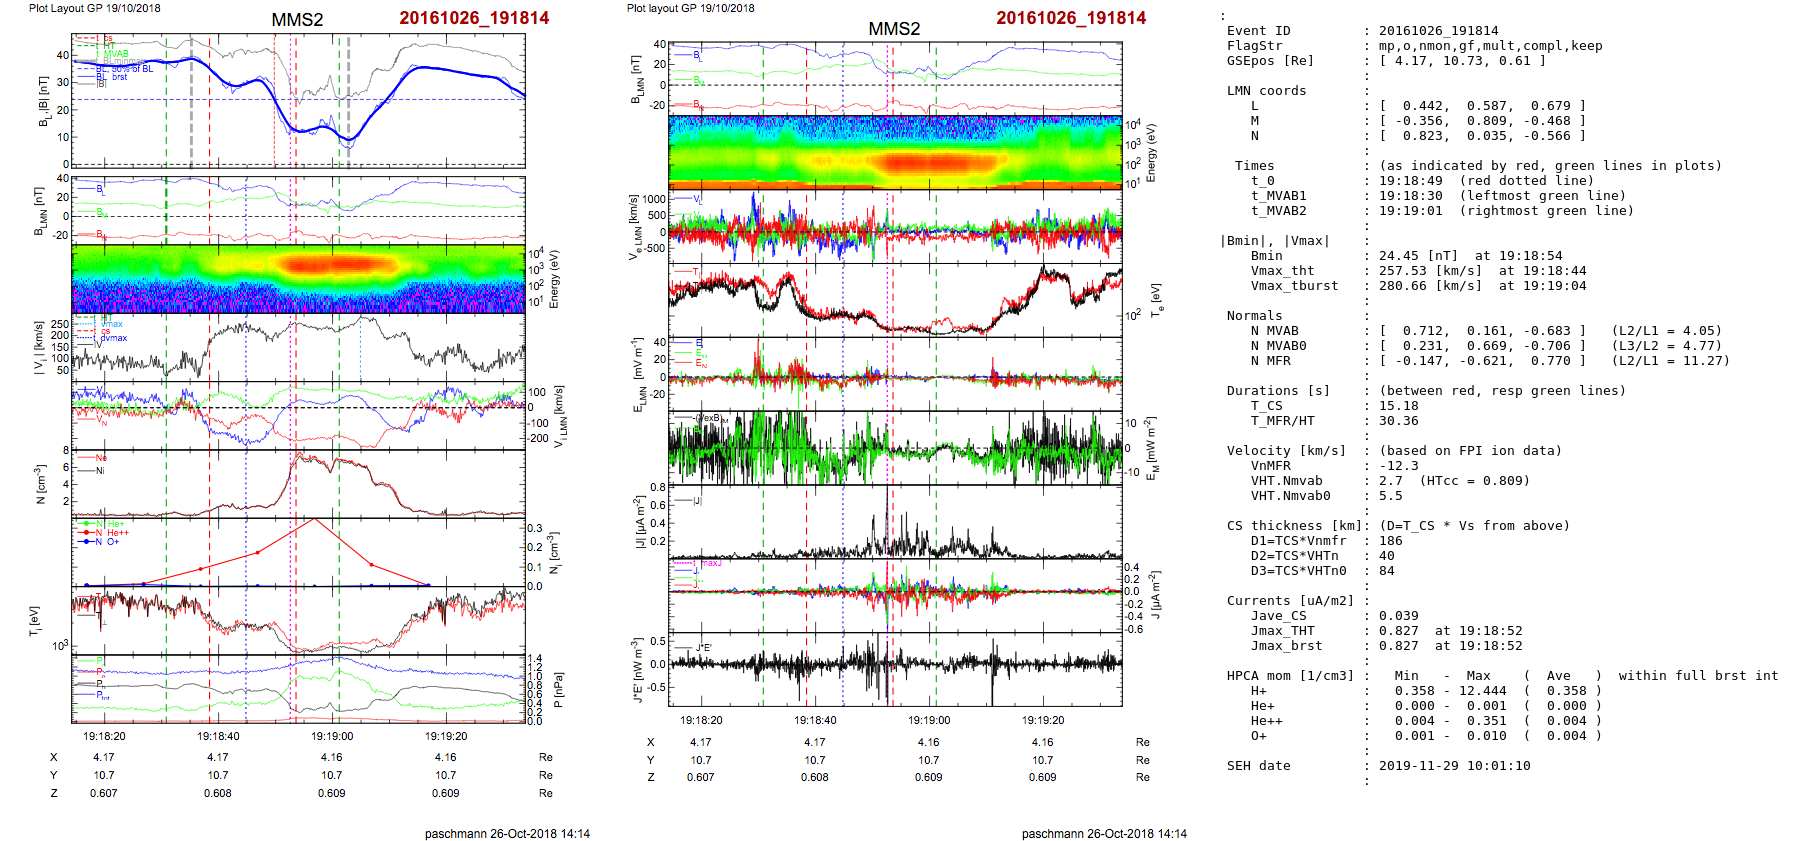Click the 19:18:20 time tick under left plot
Viewport: 1804px width, 841px height.
[104, 736]
